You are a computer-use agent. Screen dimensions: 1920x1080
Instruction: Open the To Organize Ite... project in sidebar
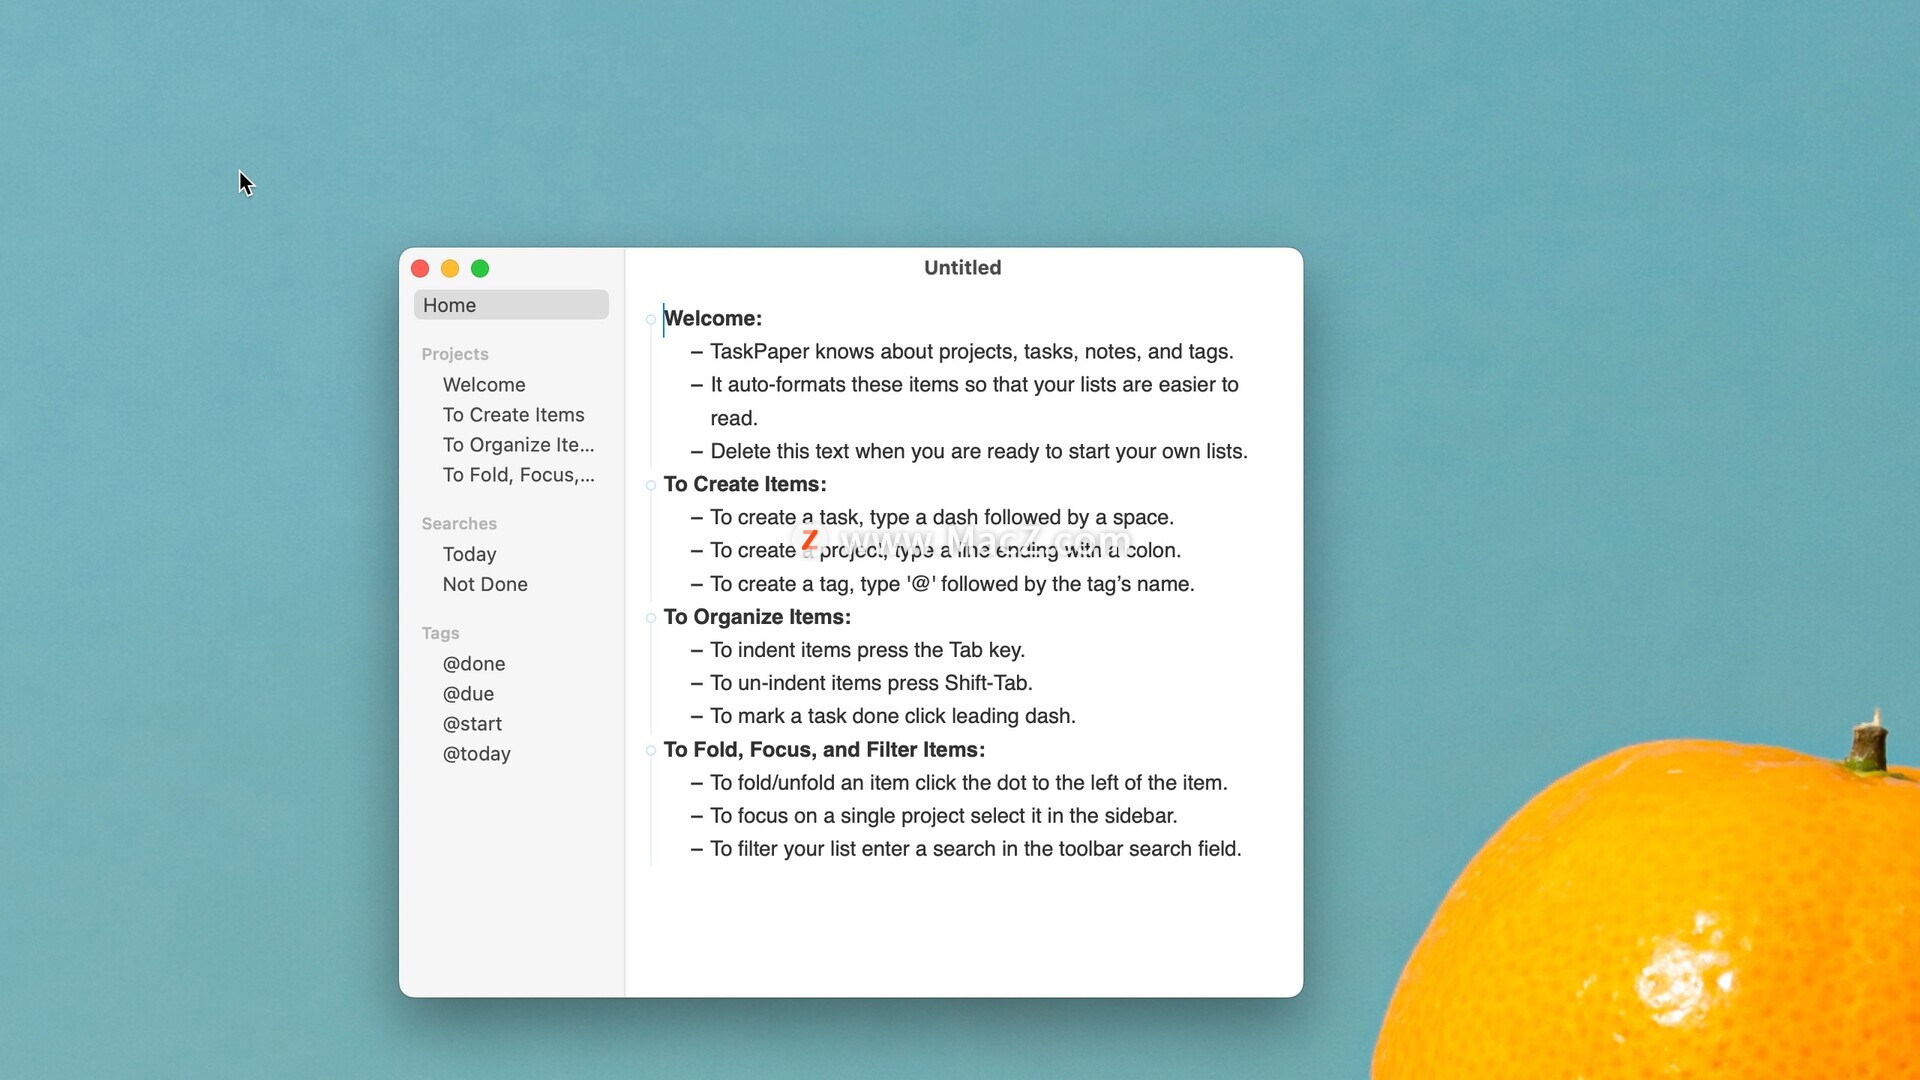point(518,445)
